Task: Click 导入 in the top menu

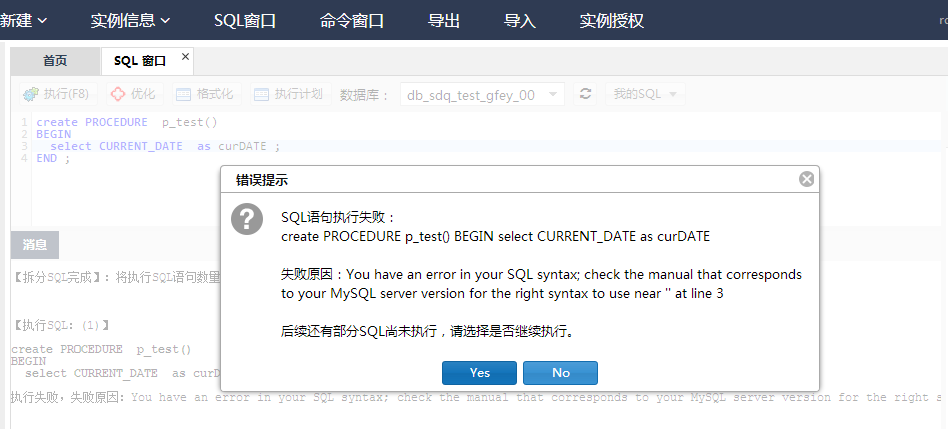Action: click(x=520, y=20)
